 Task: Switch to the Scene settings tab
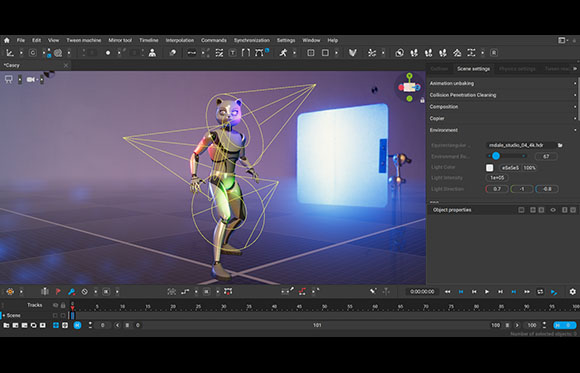coord(473,69)
